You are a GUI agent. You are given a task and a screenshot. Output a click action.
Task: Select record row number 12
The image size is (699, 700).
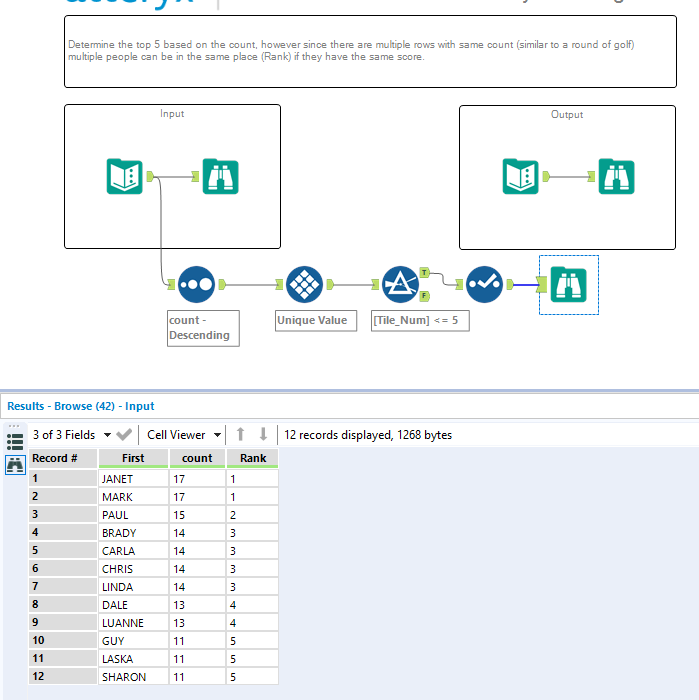pos(63,677)
